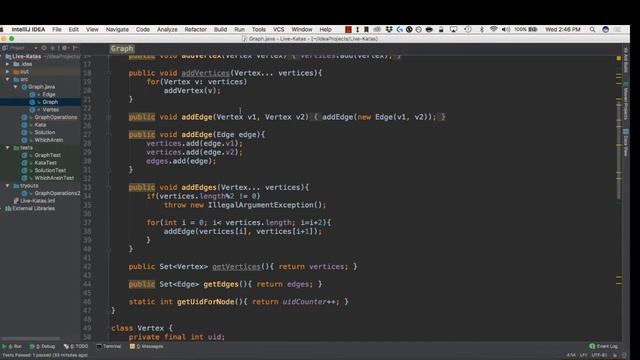Image resolution: width=640 pixels, height=360 pixels.
Task: Open the Run tool window
Action: [12, 346]
